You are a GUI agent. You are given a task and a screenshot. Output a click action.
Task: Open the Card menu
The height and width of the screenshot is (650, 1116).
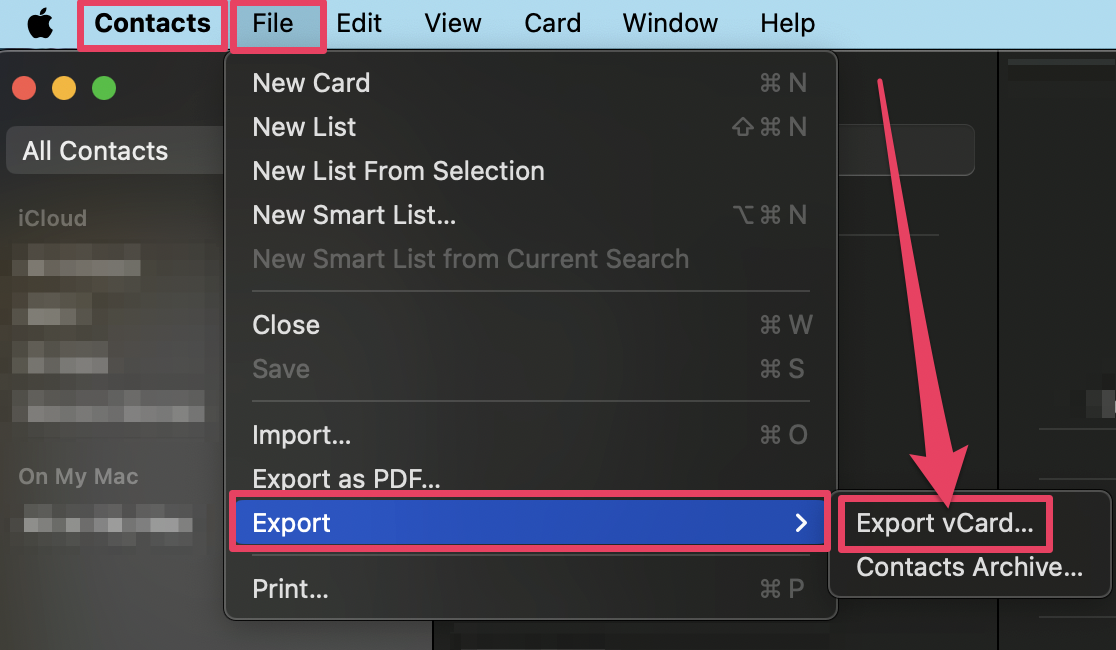[552, 23]
